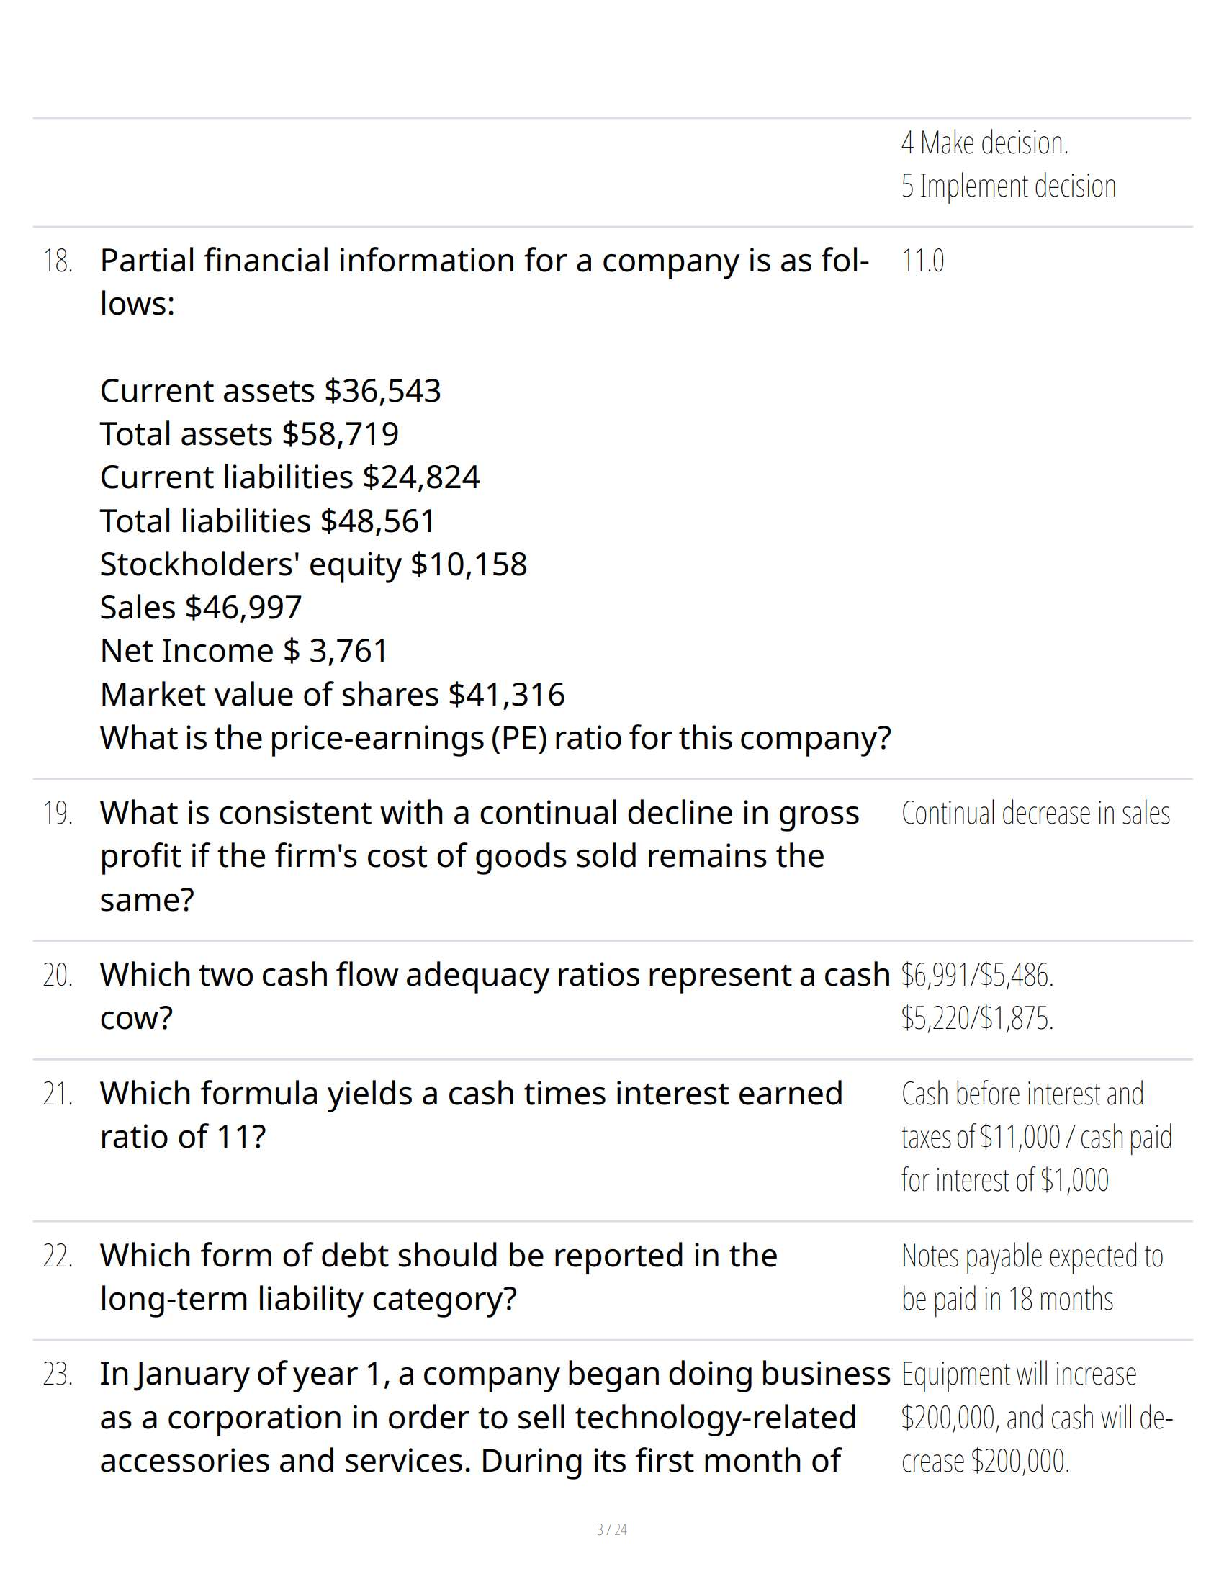The image size is (1224, 1584).
Task: Click the '$5,220/$1,875.' answer
Action: (x=977, y=1018)
